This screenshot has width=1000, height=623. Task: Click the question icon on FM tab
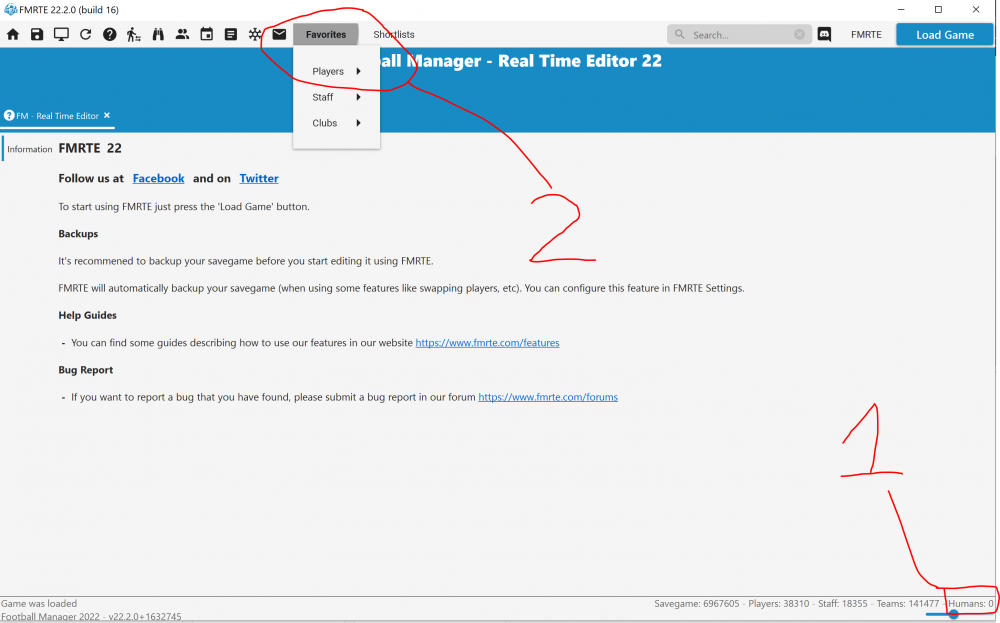tap(9, 115)
